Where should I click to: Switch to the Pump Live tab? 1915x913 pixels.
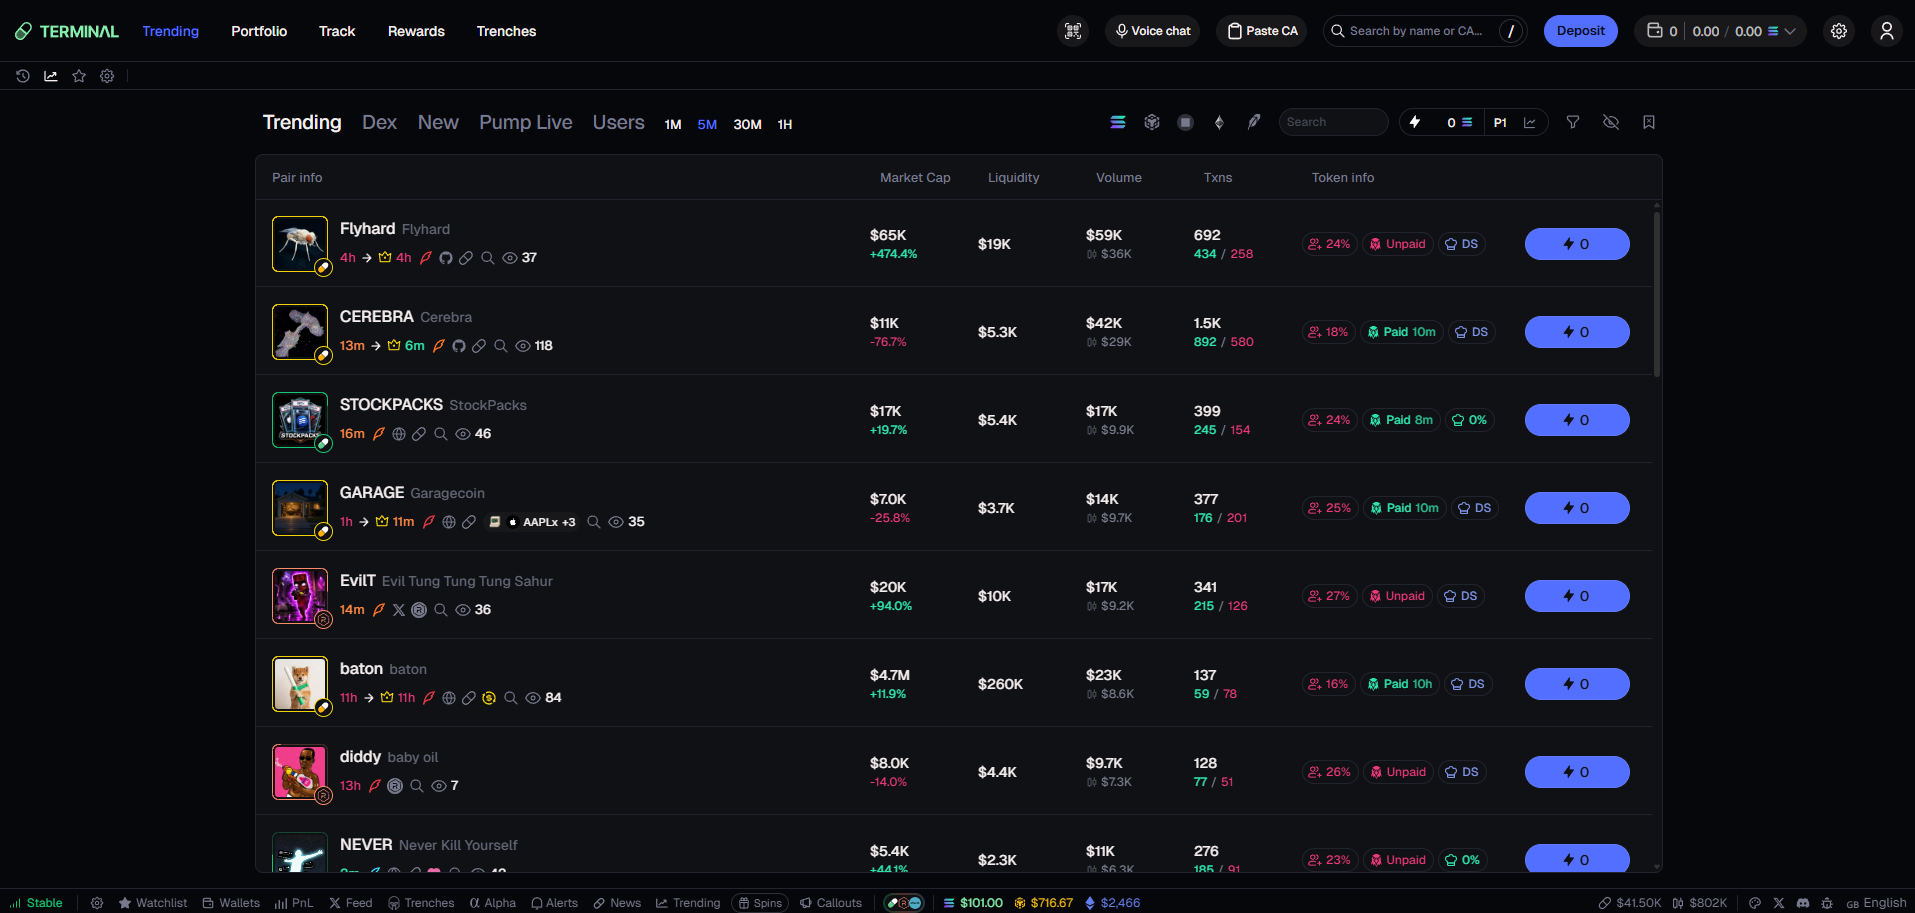(526, 122)
